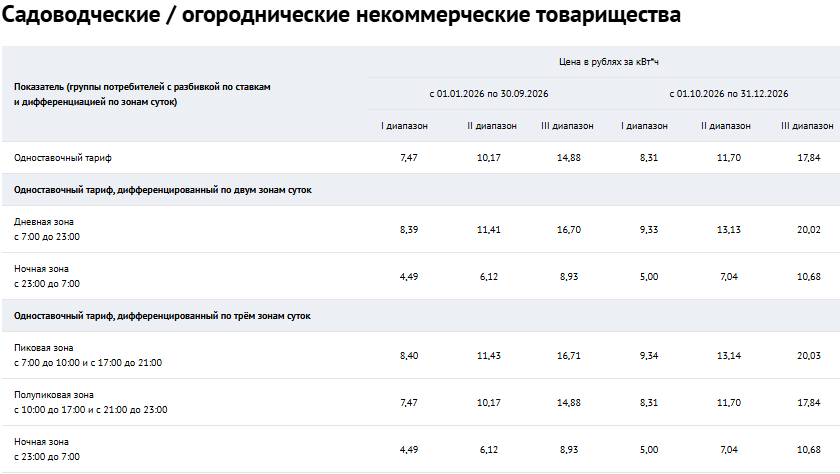Viewport: 840px width, 474px height.
Task: Select the 20,02 price cell
Action: click(x=808, y=230)
